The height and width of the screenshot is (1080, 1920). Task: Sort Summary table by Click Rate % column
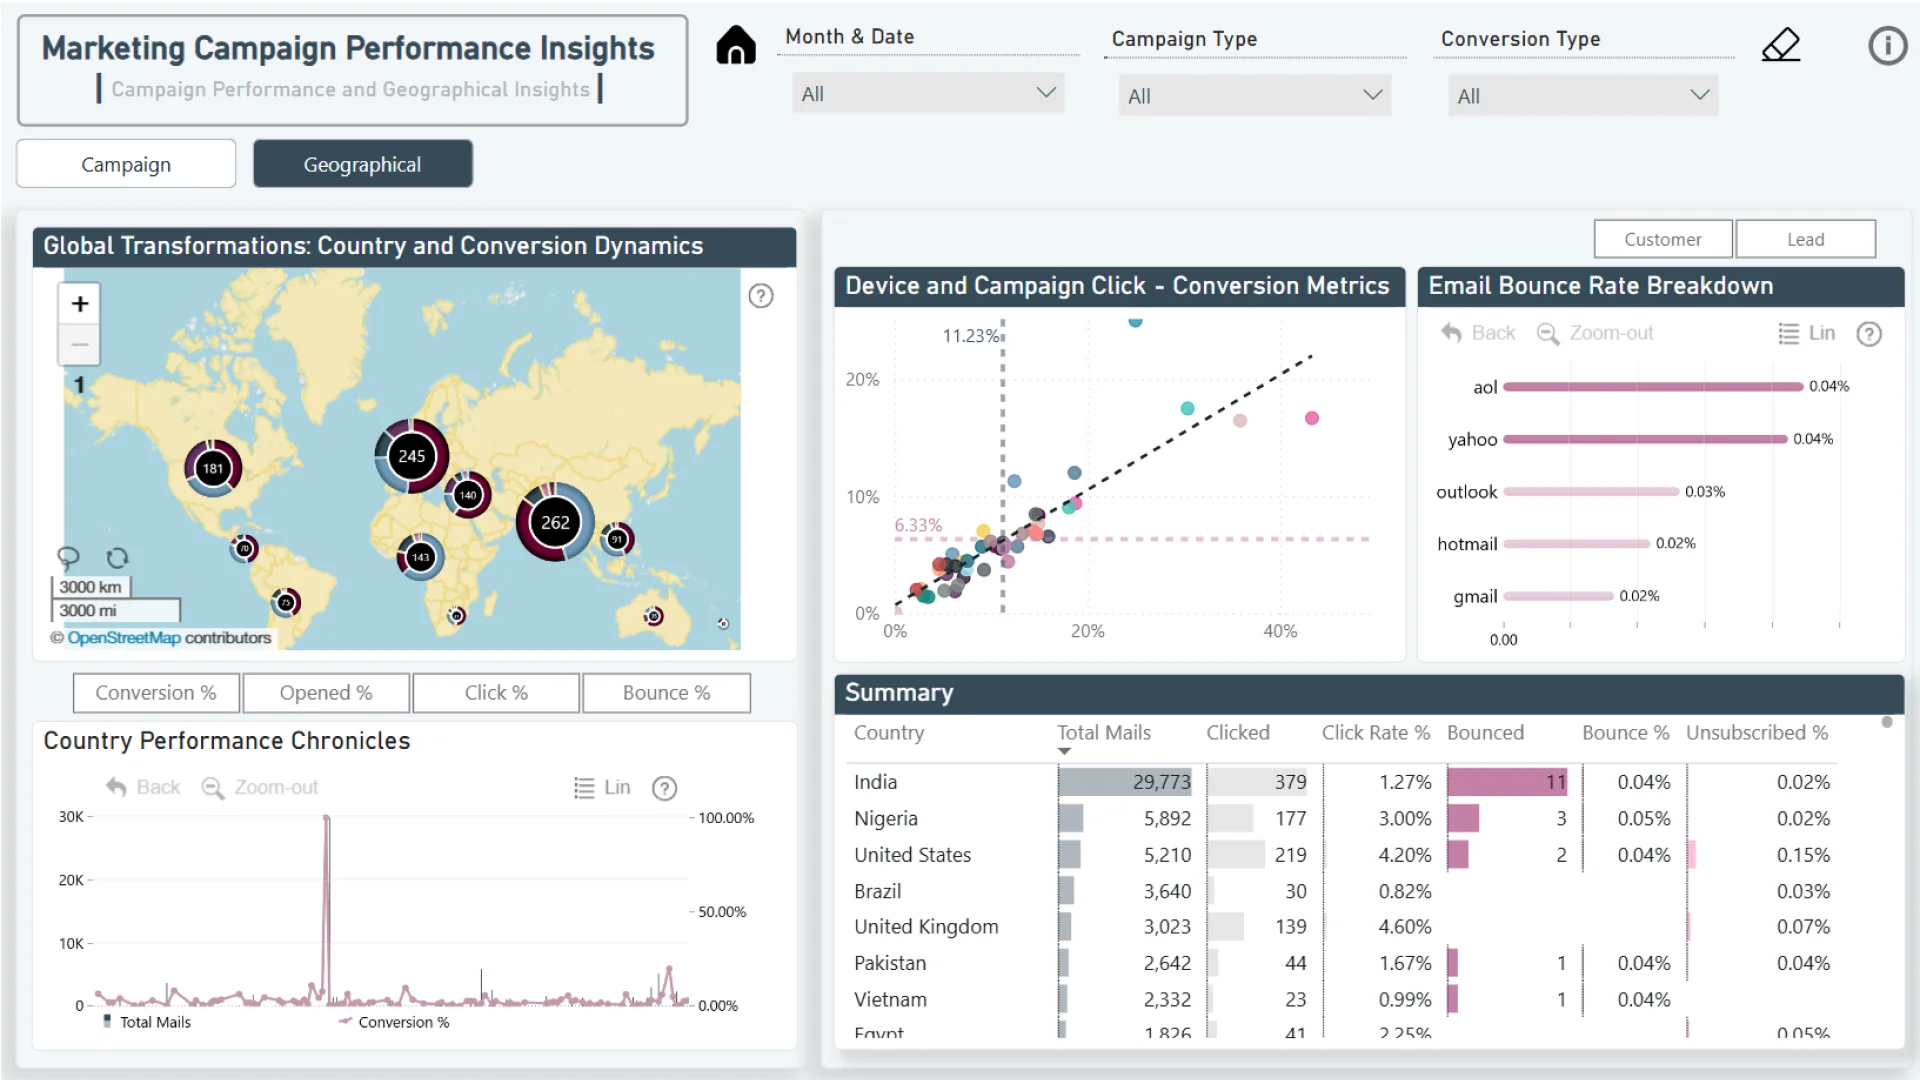[1375, 732]
